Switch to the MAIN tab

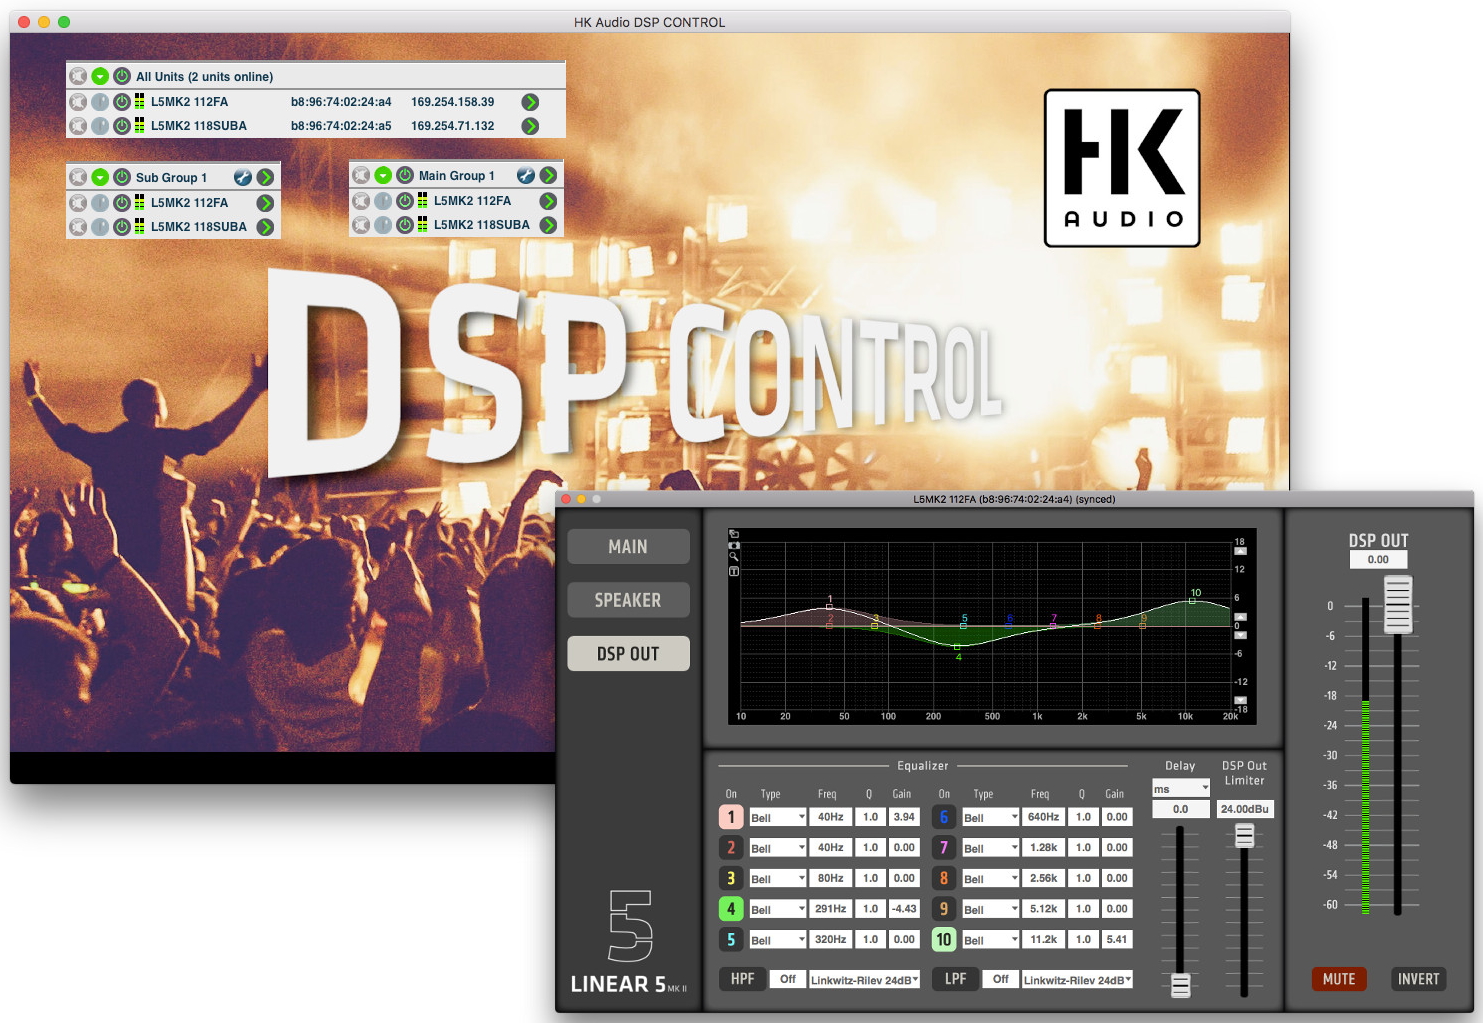pyautogui.click(x=628, y=547)
